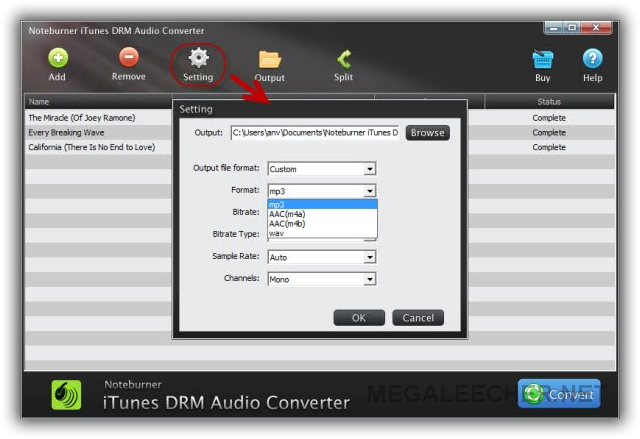Screen dimensions: 640x439
Task: Click Cancel in Setting dialog
Action: tap(418, 318)
